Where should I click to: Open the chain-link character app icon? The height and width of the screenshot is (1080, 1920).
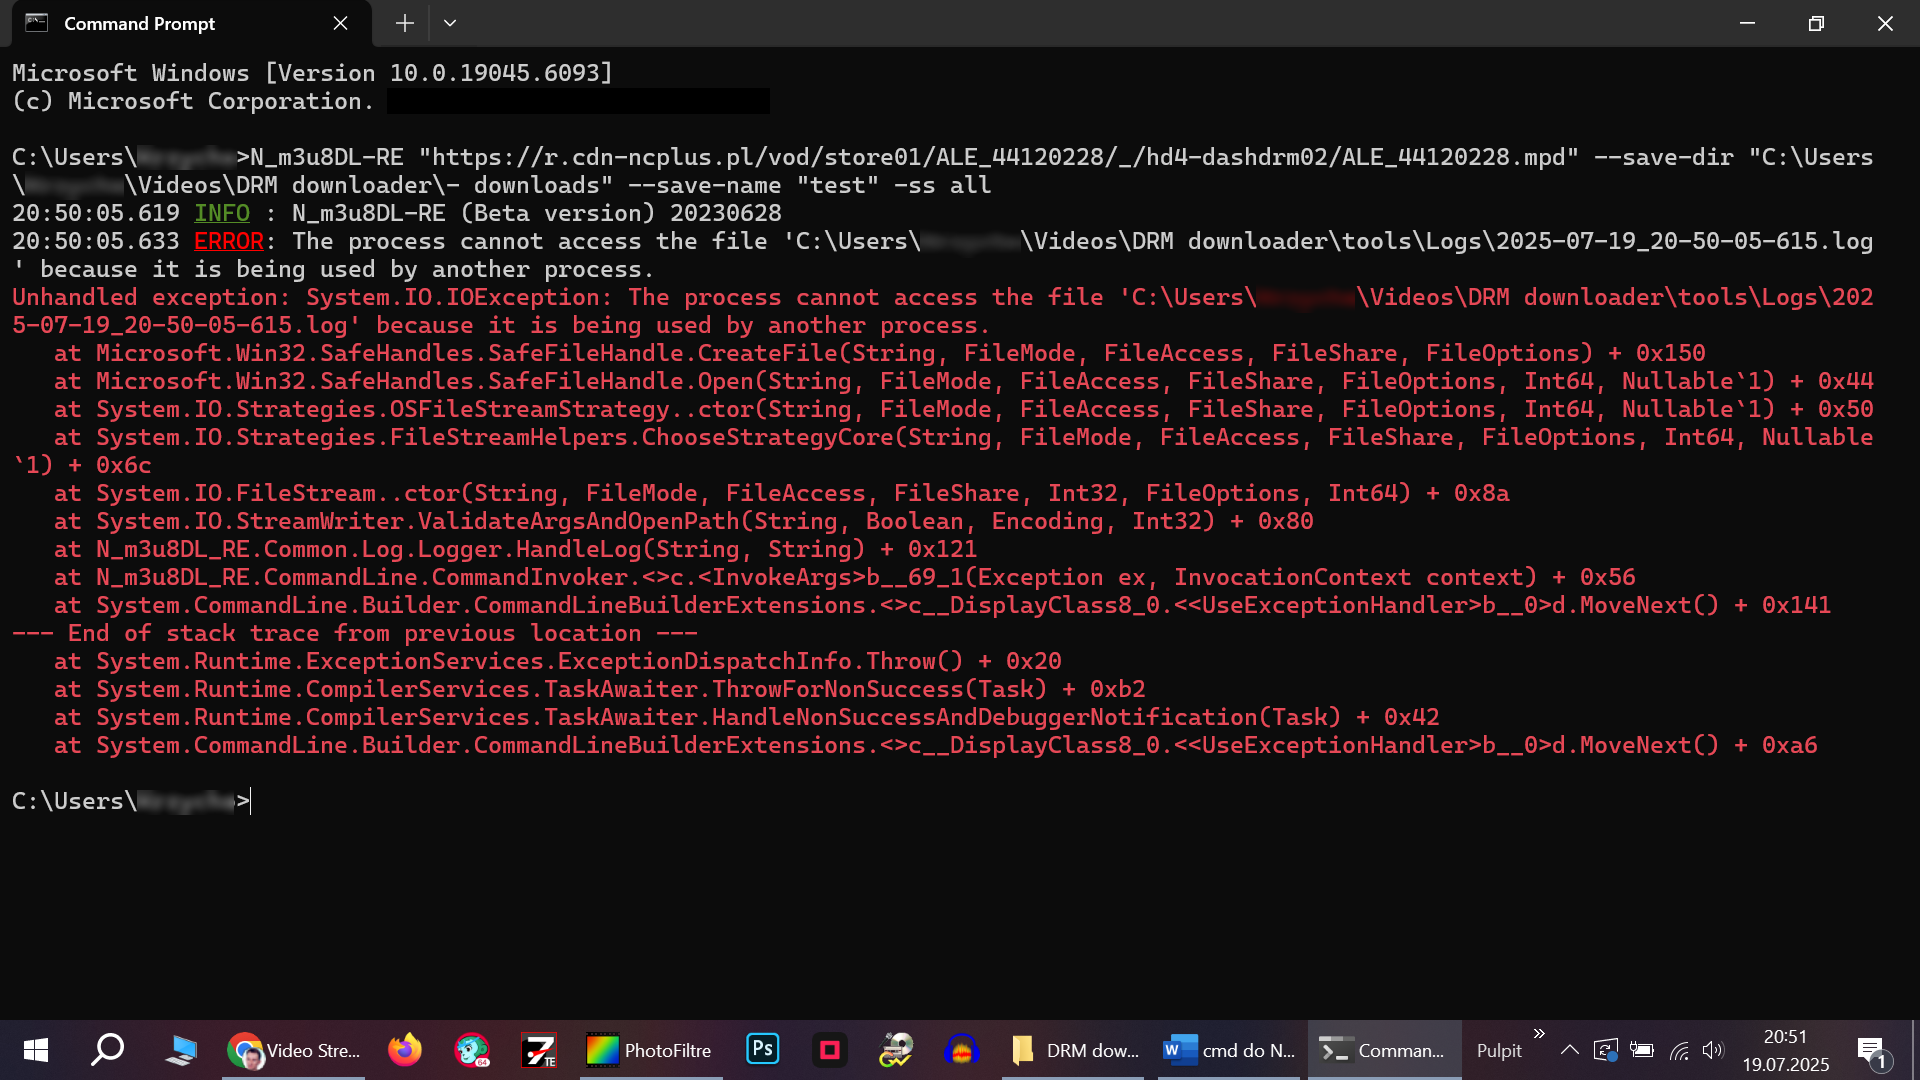[x=896, y=1050]
